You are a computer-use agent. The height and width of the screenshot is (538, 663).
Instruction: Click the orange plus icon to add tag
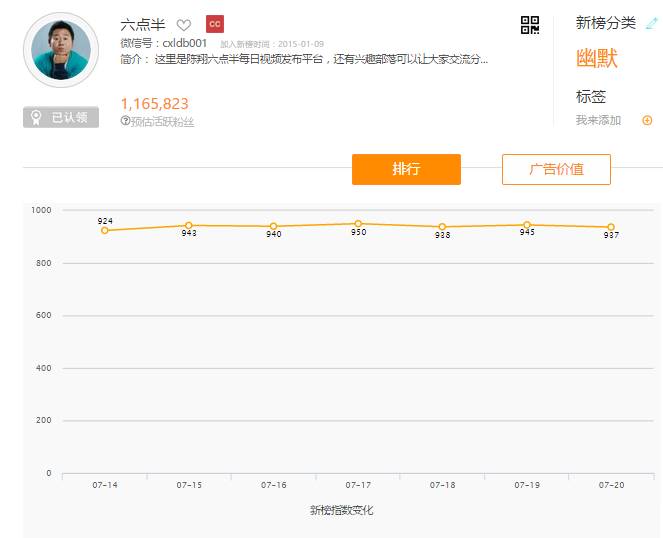(x=647, y=121)
